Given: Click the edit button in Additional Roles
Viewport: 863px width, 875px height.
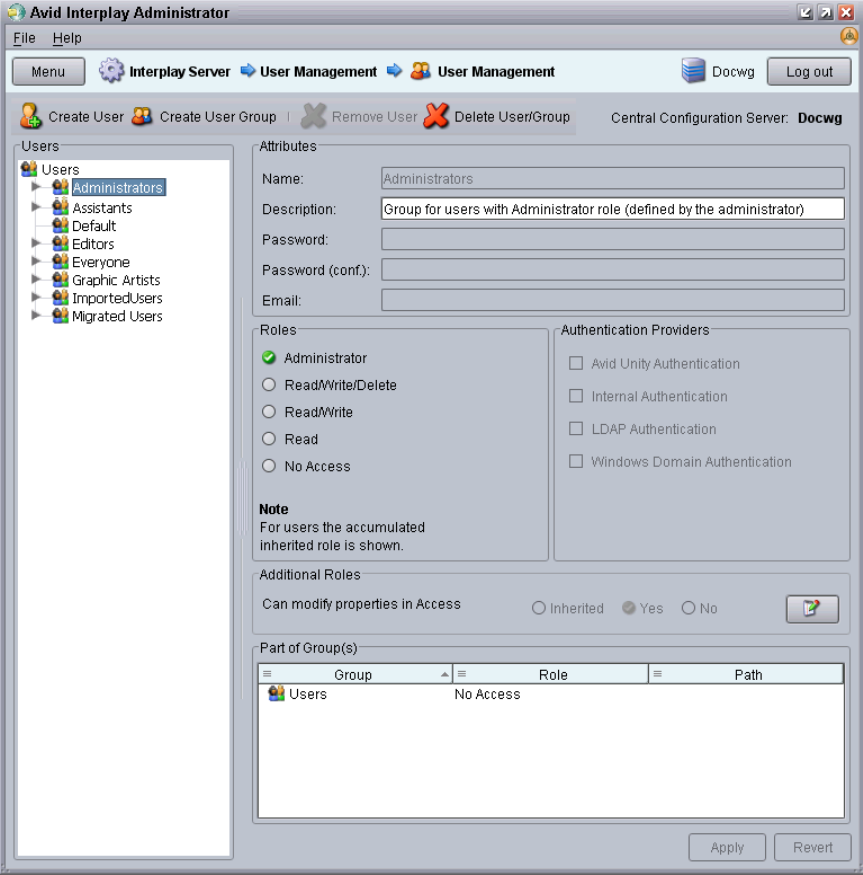Looking at the screenshot, I should (812, 608).
